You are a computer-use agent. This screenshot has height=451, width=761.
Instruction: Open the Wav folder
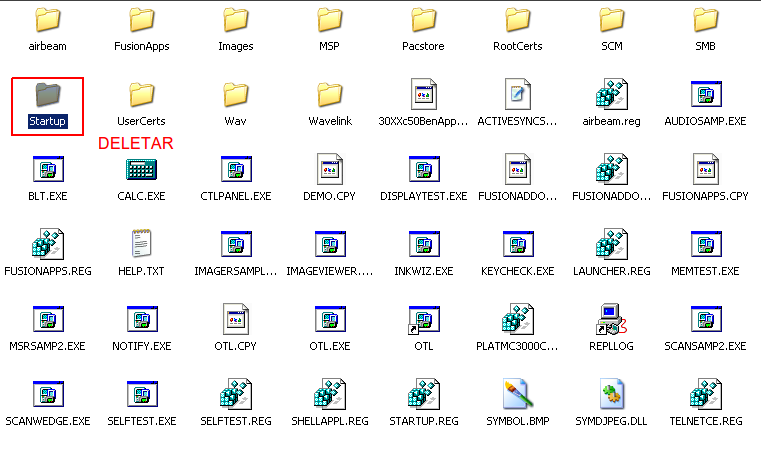(236, 95)
